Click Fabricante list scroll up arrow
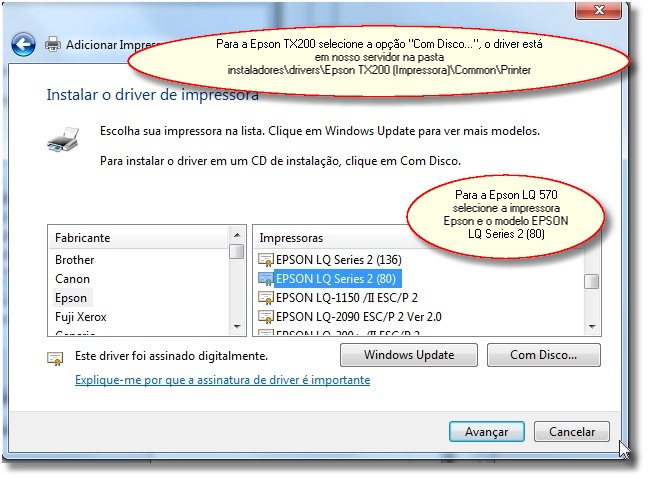The width and height of the screenshot is (649, 477). click(x=237, y=235)
